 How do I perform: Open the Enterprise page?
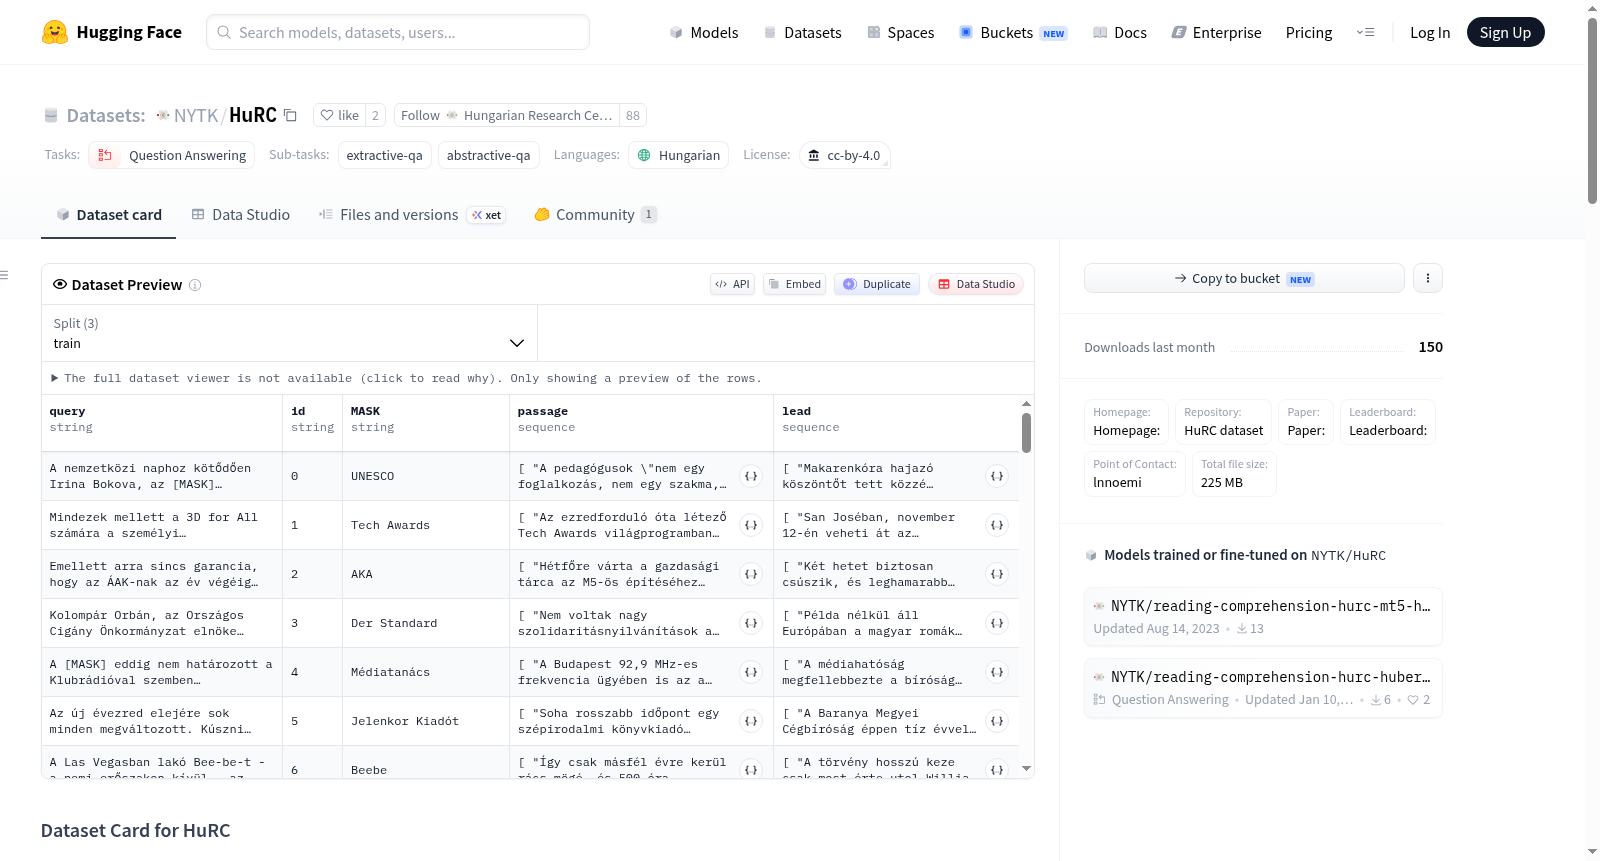pos(1216,32)
